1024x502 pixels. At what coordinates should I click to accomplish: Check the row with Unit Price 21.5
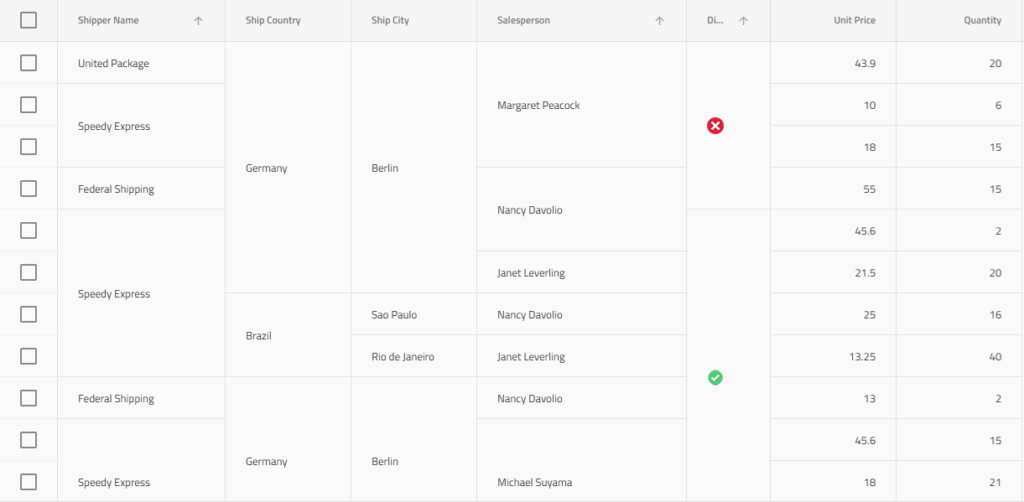28,272
